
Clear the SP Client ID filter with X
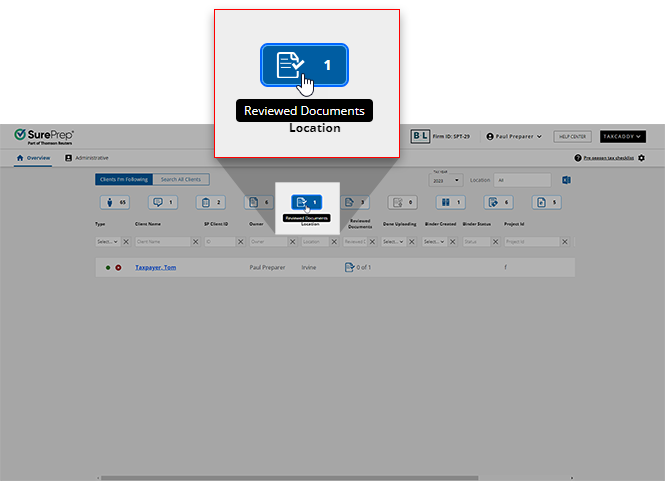coord(240,242)
